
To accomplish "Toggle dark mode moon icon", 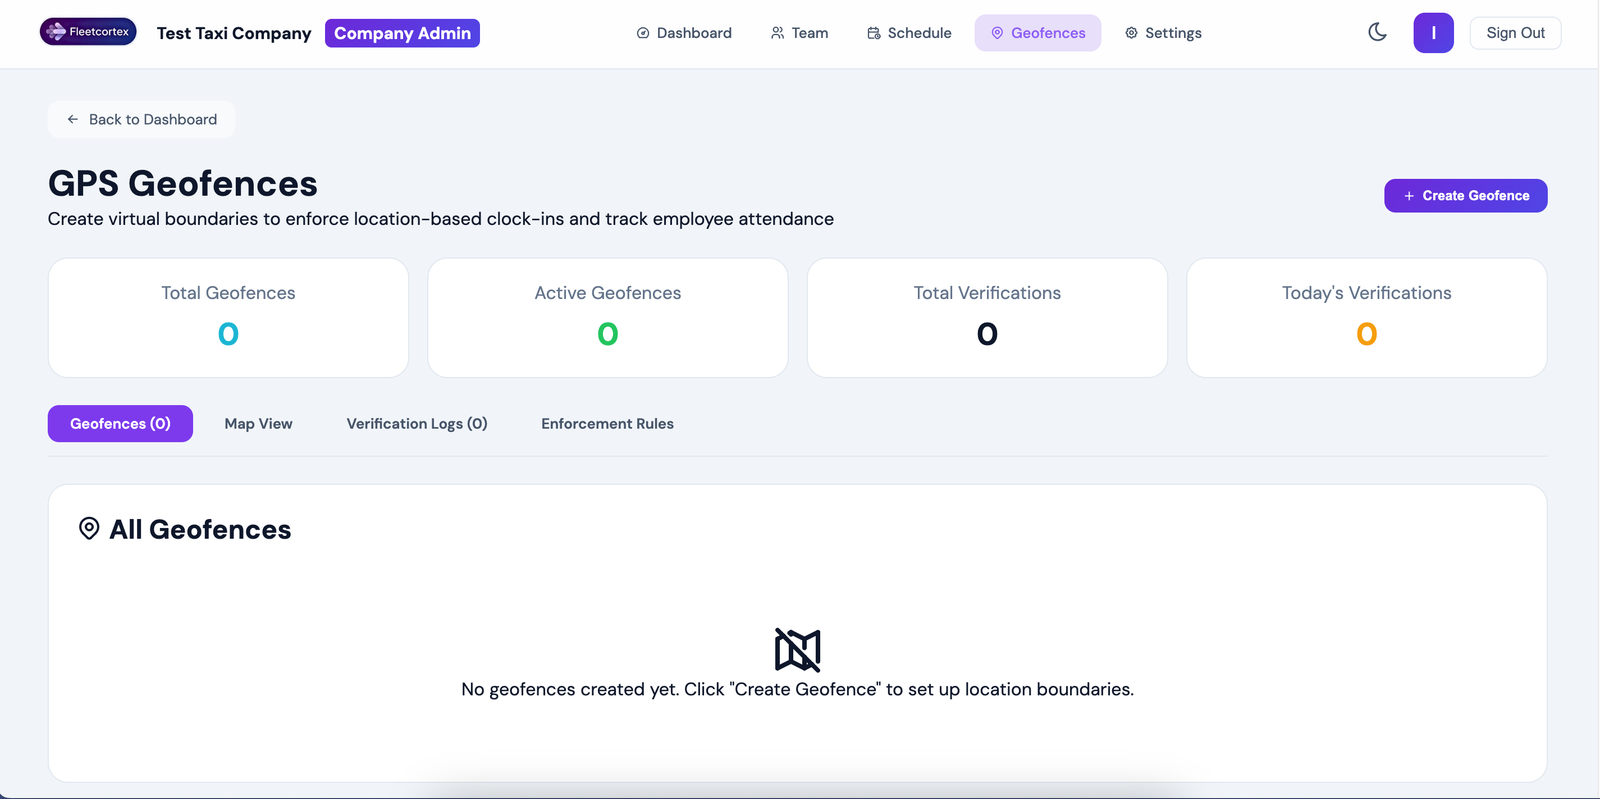I will [x=1377, y=32].
